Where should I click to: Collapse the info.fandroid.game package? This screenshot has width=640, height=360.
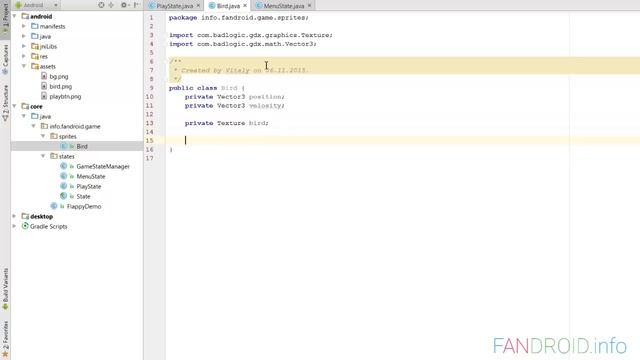[x=34, y=126]
